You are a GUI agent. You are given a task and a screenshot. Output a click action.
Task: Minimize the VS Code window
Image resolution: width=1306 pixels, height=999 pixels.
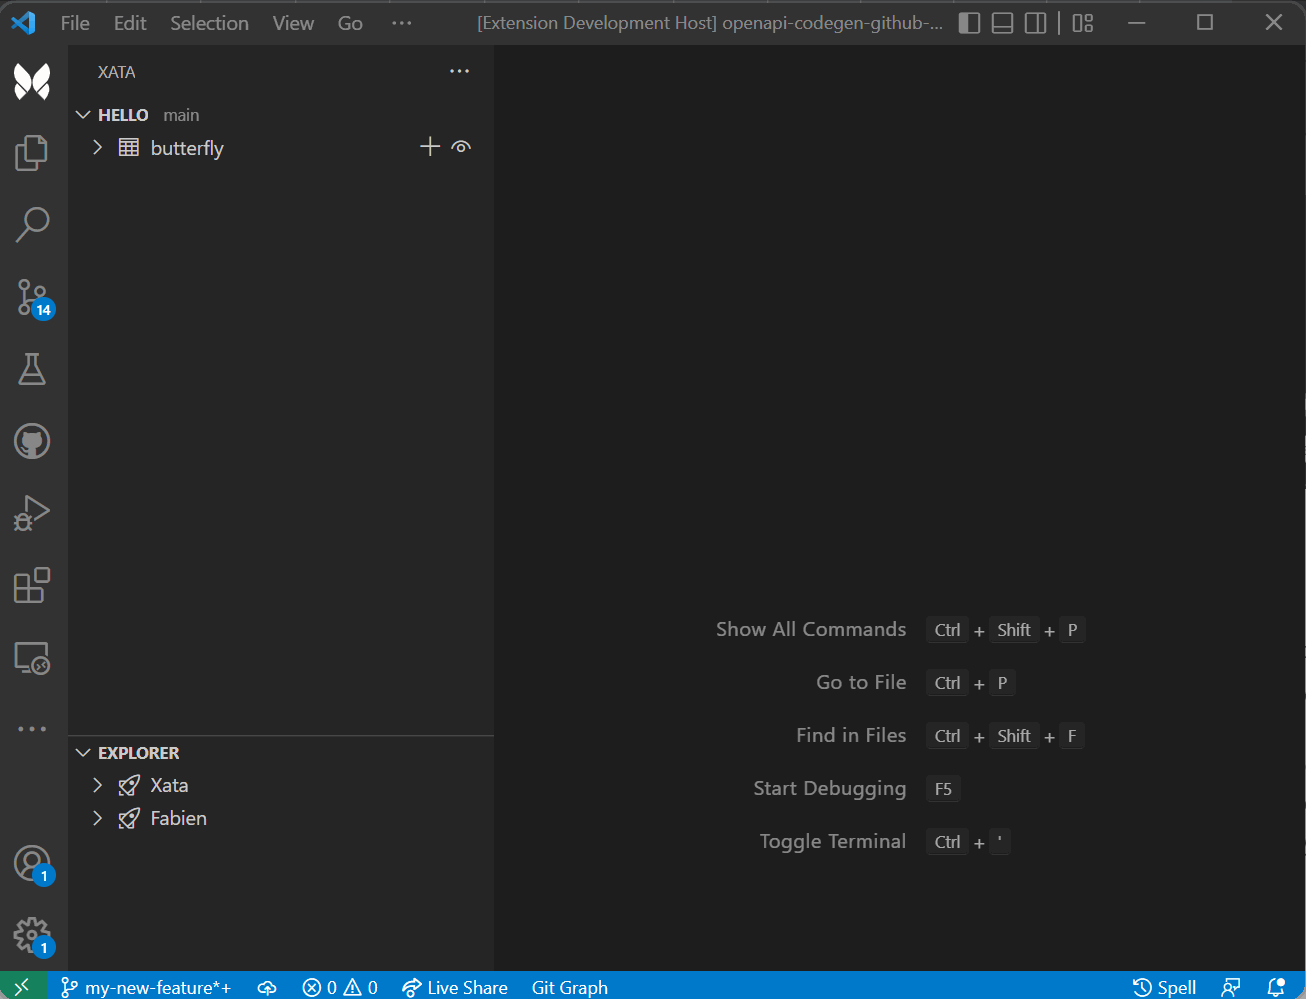(x=1137, y=22)
